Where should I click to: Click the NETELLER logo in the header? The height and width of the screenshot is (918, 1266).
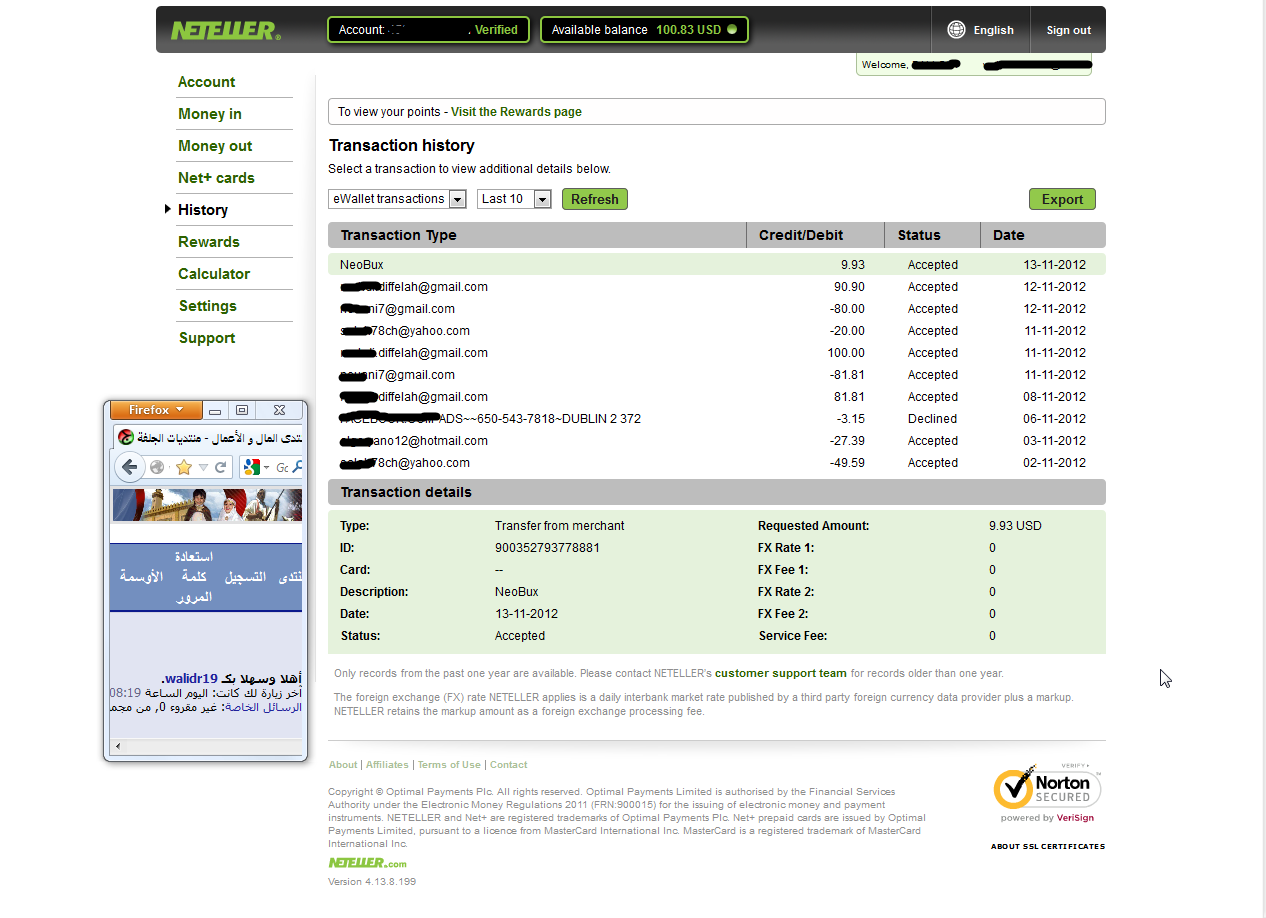(x=226, y=30)
